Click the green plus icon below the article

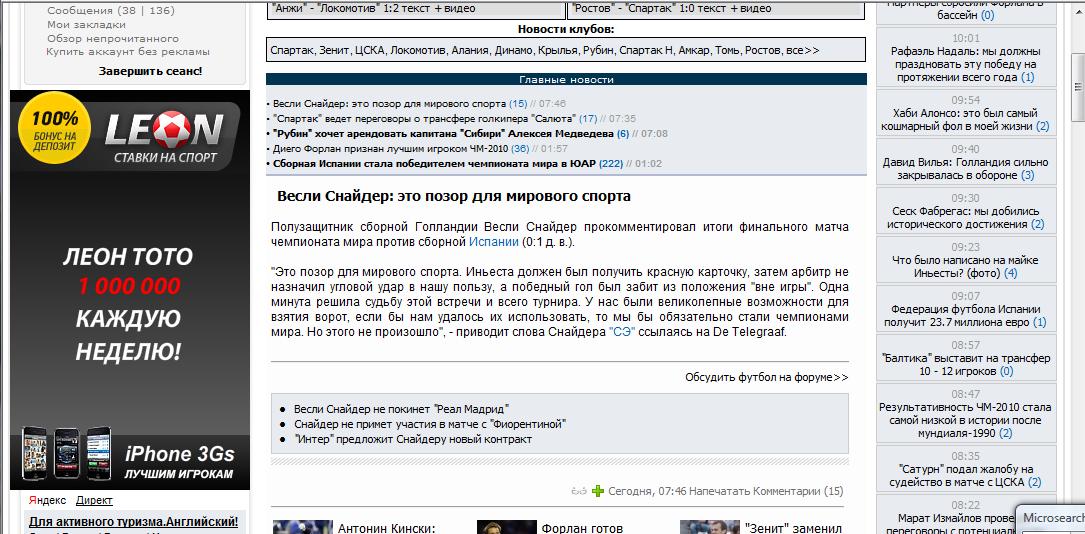point(598,491)
